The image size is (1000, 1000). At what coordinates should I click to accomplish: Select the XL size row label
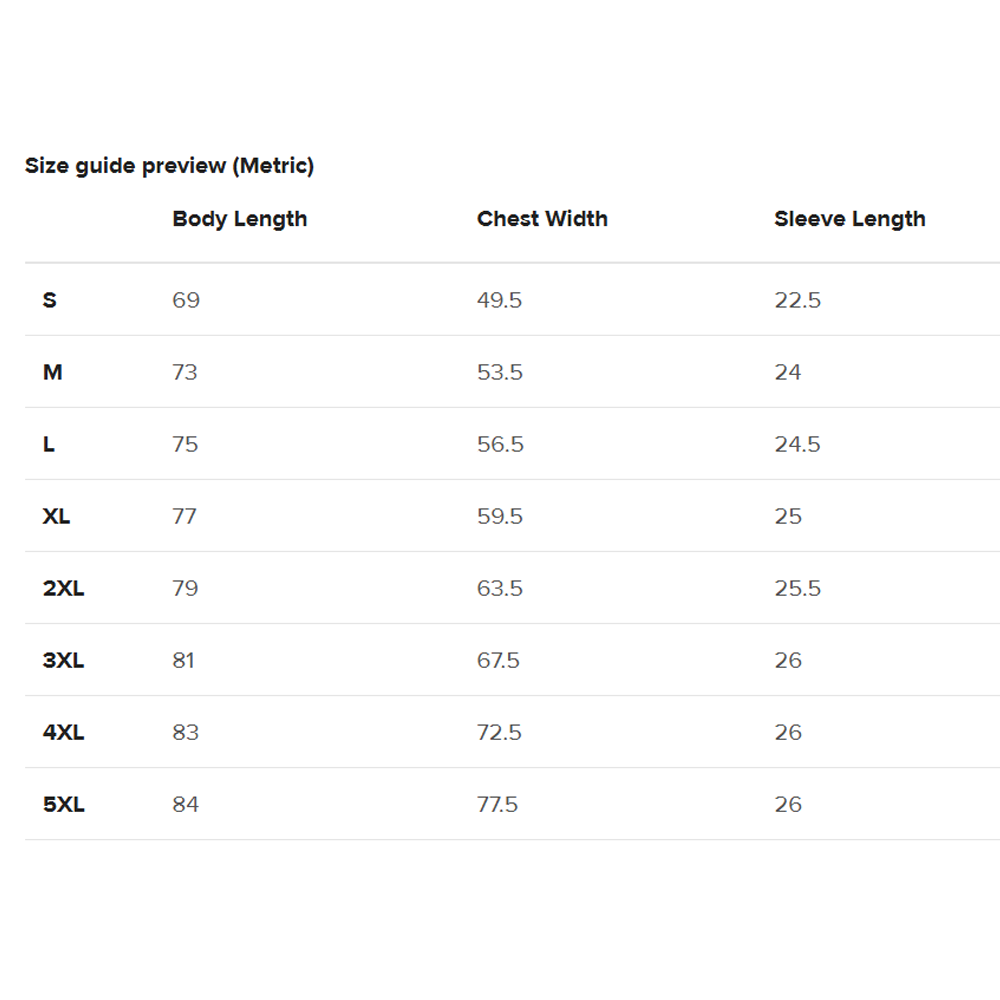[56, 516]
